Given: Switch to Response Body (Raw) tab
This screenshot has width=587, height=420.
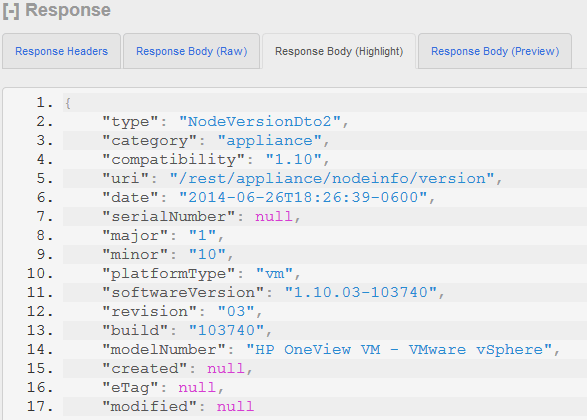Looking at the screenshot, I should click(x=192, y=51).
